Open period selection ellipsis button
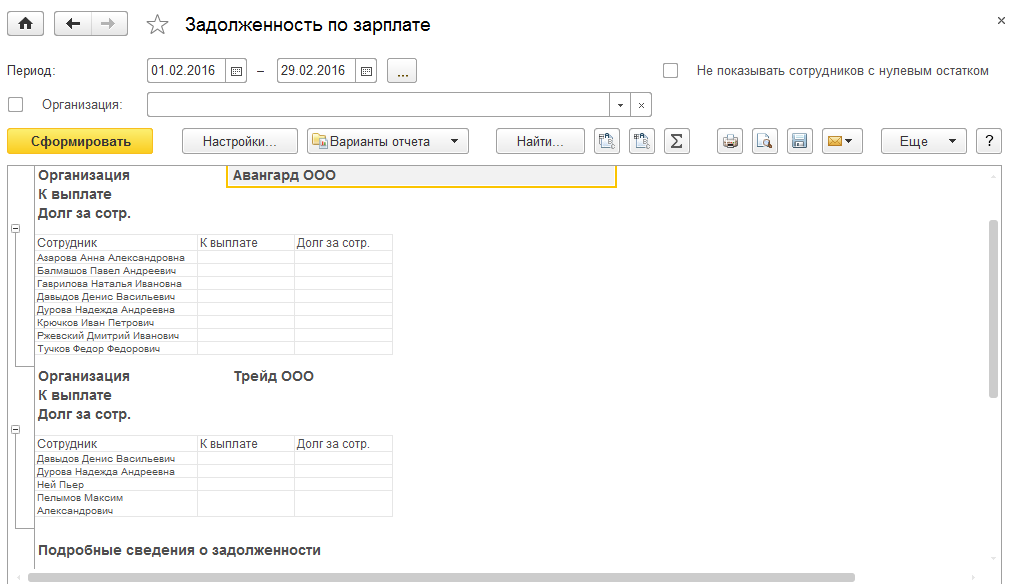The height and width of the screenshot is (584, 1012). pos(402,71)
